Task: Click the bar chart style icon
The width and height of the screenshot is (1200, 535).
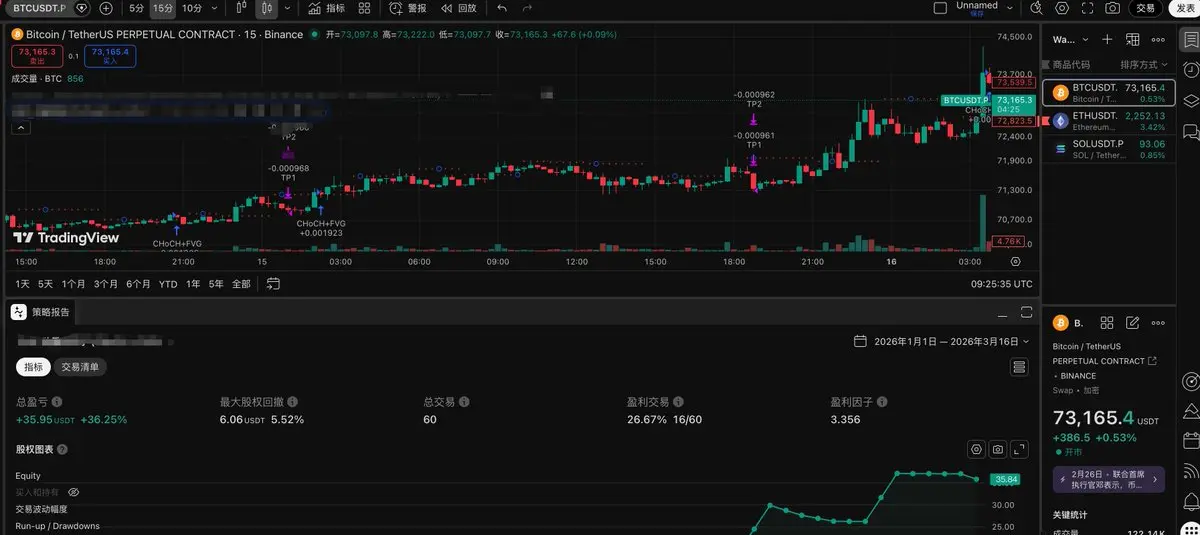Action: coord(243,8)
